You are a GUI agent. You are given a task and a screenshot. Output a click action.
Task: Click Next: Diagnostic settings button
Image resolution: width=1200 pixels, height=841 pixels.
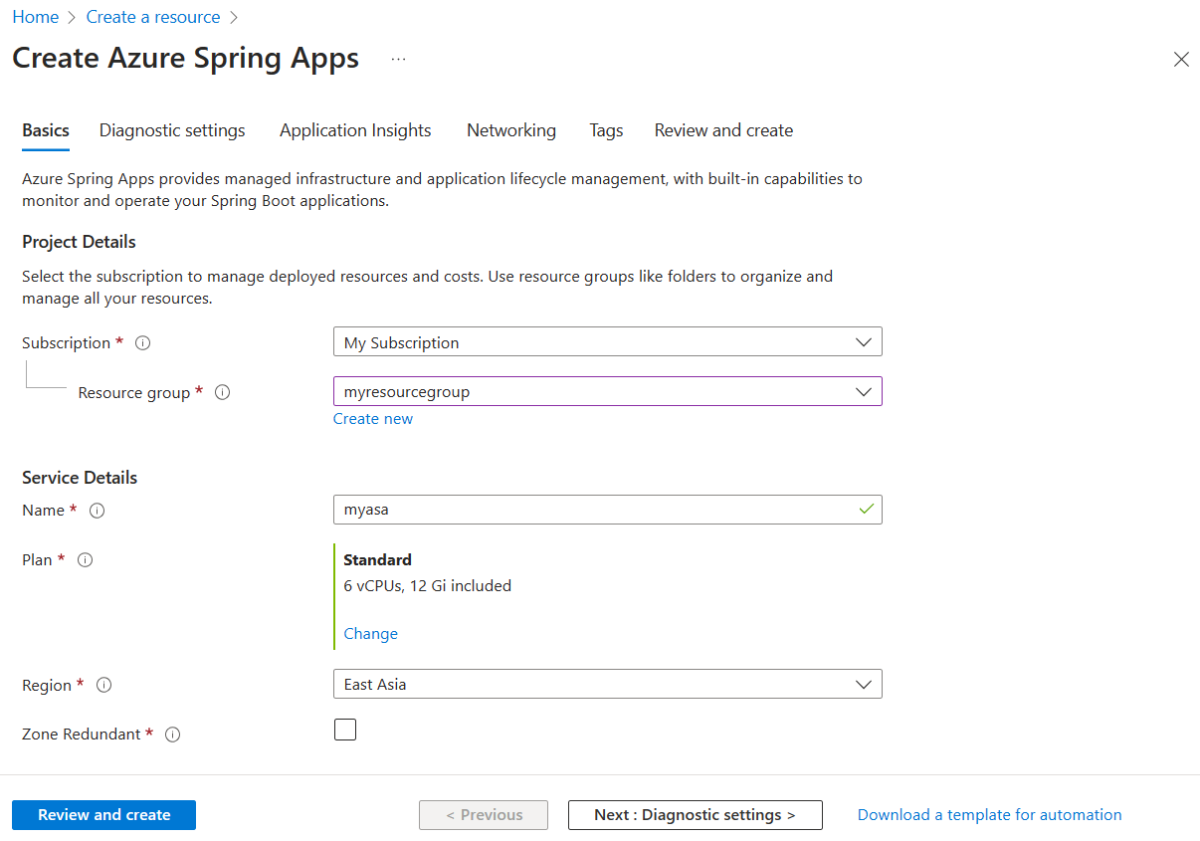[x=695, y=815]
